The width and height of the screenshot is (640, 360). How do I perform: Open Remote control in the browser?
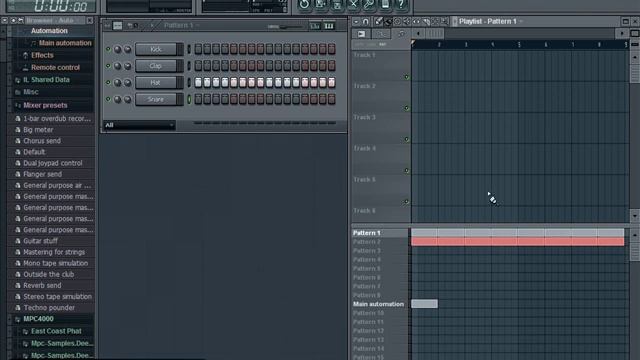pos(55,68)
